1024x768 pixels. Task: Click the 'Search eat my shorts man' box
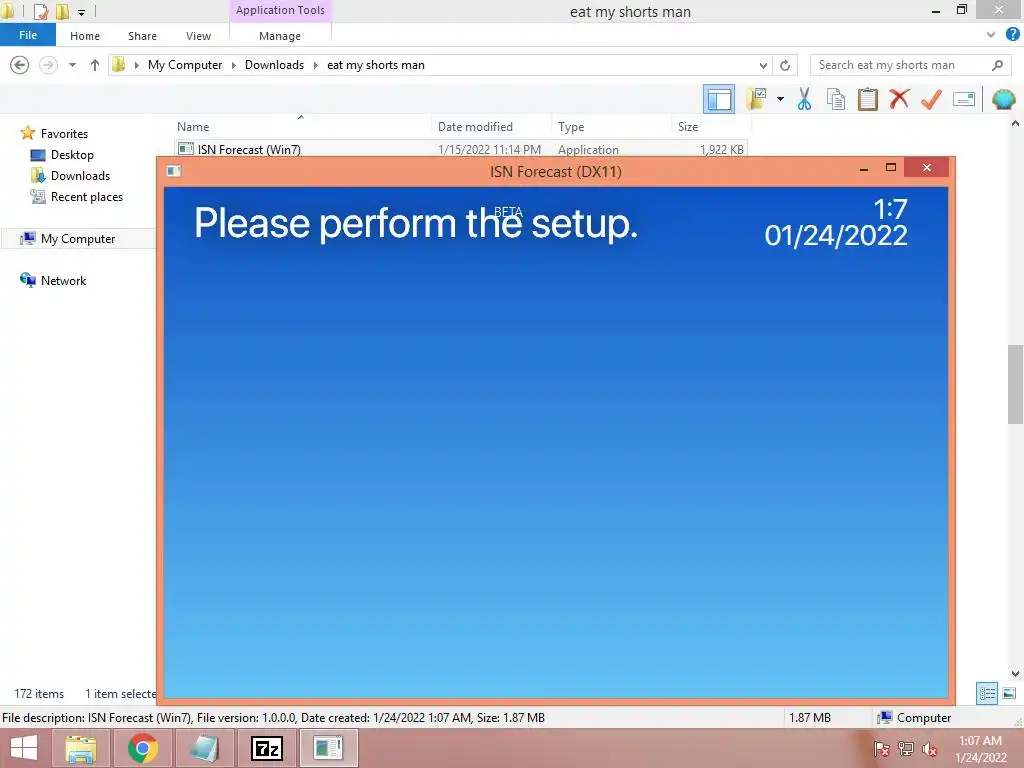point(909,65)
